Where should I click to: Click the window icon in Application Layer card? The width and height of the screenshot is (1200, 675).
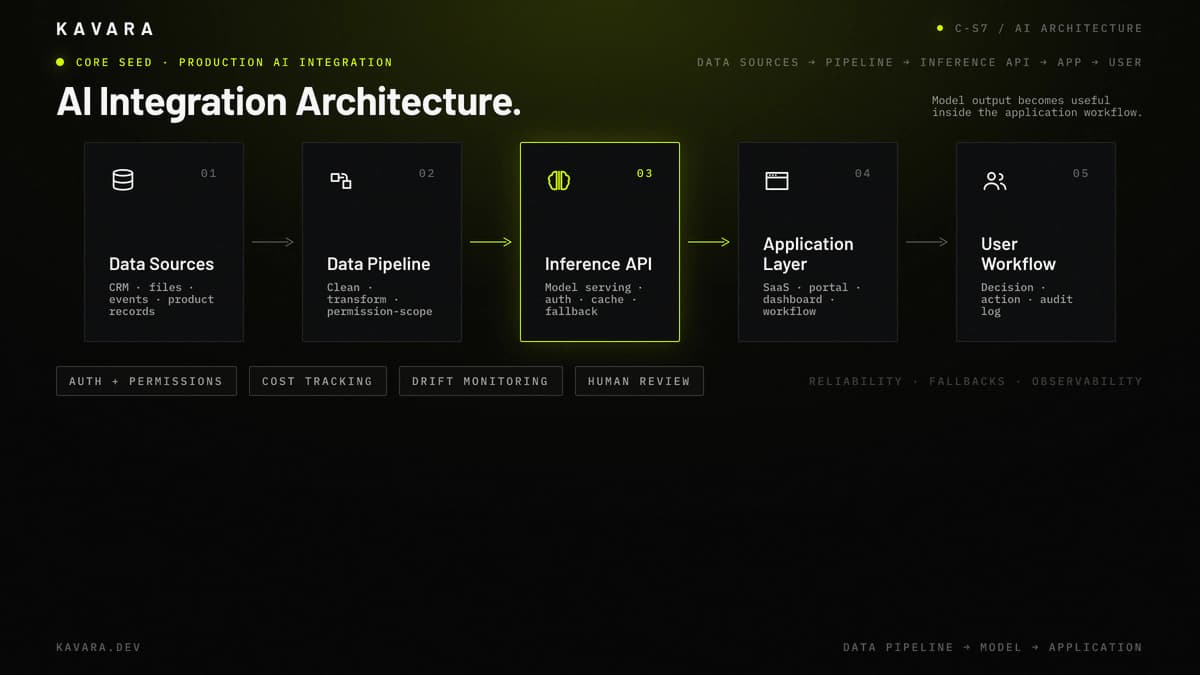[x=777, y=180]
